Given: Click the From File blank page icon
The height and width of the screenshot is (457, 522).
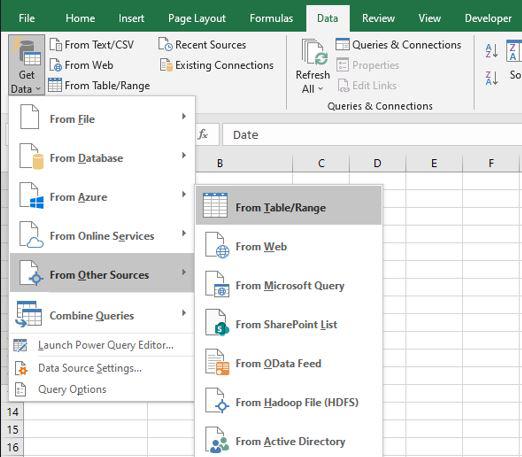Looking at the screenshot, I should [x=29, y=117].
